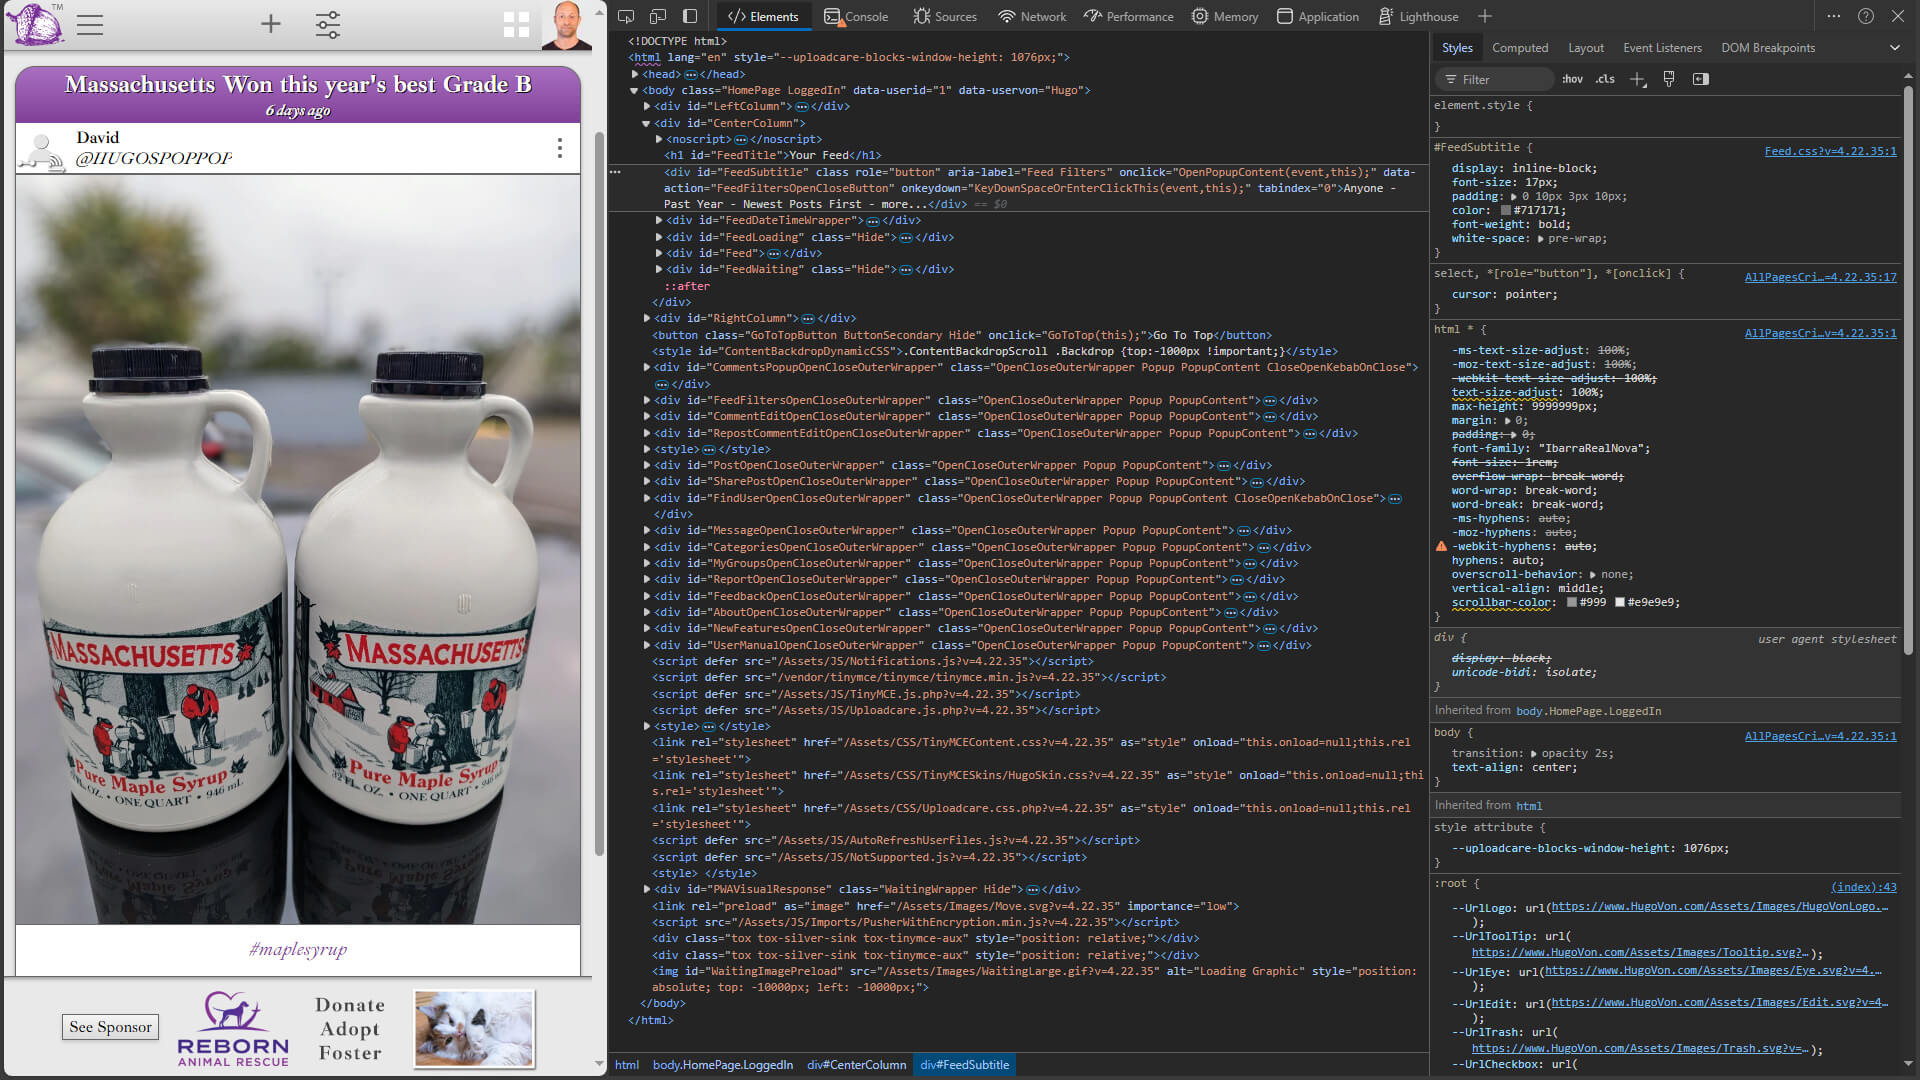Expand the padding shorthand in #FeedSubtitle
Screen dimensions: 1920x1080
[x=1514, y=197]
